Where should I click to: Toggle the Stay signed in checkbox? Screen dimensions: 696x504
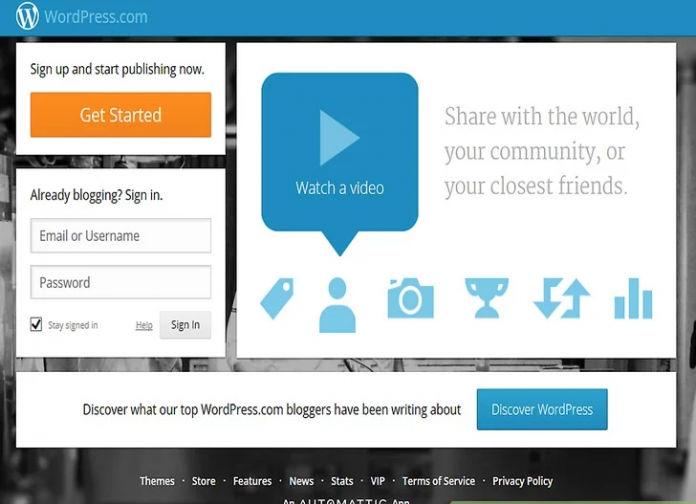point(37,324)
